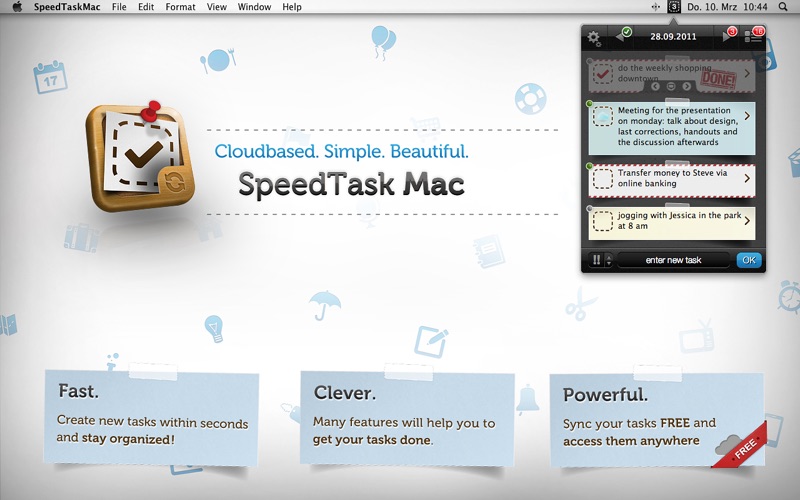Open the File menu
The height and width of the screenshot is (500, 800).
coord(119,7)
